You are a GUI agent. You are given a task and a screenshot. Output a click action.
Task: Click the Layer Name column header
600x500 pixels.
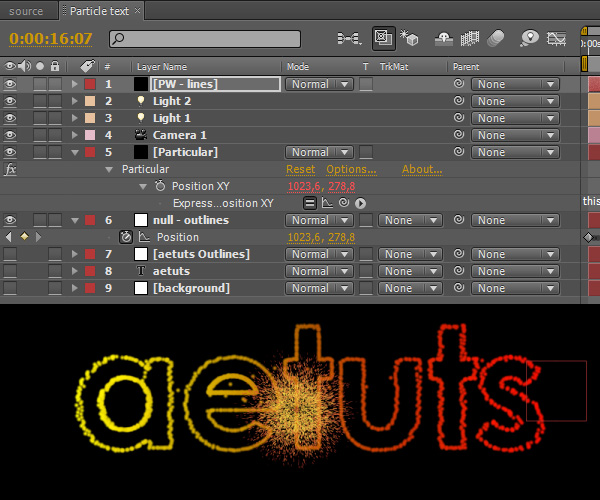(x=162, y=67)
